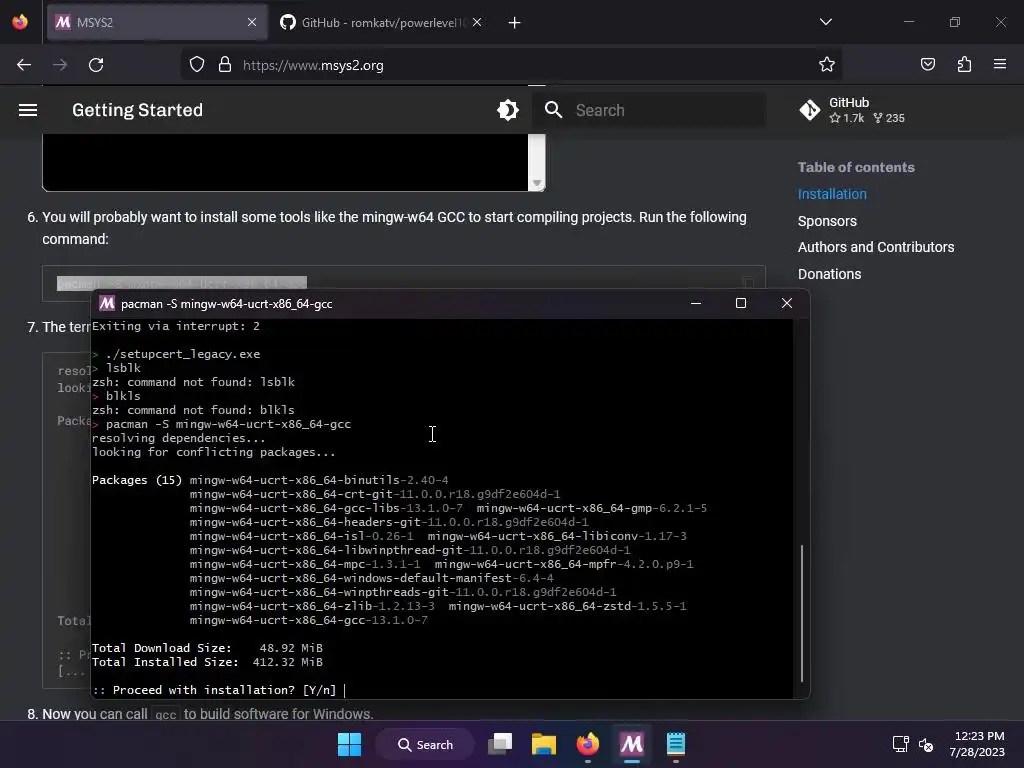Open the Windows Start menu
The width and height of the screenshot is (1024, 768).
click(x=349, y=744)
